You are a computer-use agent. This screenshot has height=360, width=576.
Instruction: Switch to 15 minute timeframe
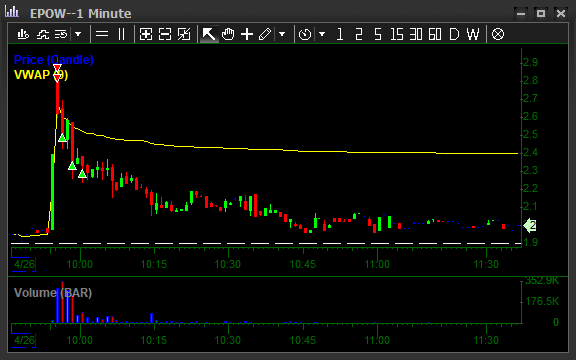click(397, 34)
